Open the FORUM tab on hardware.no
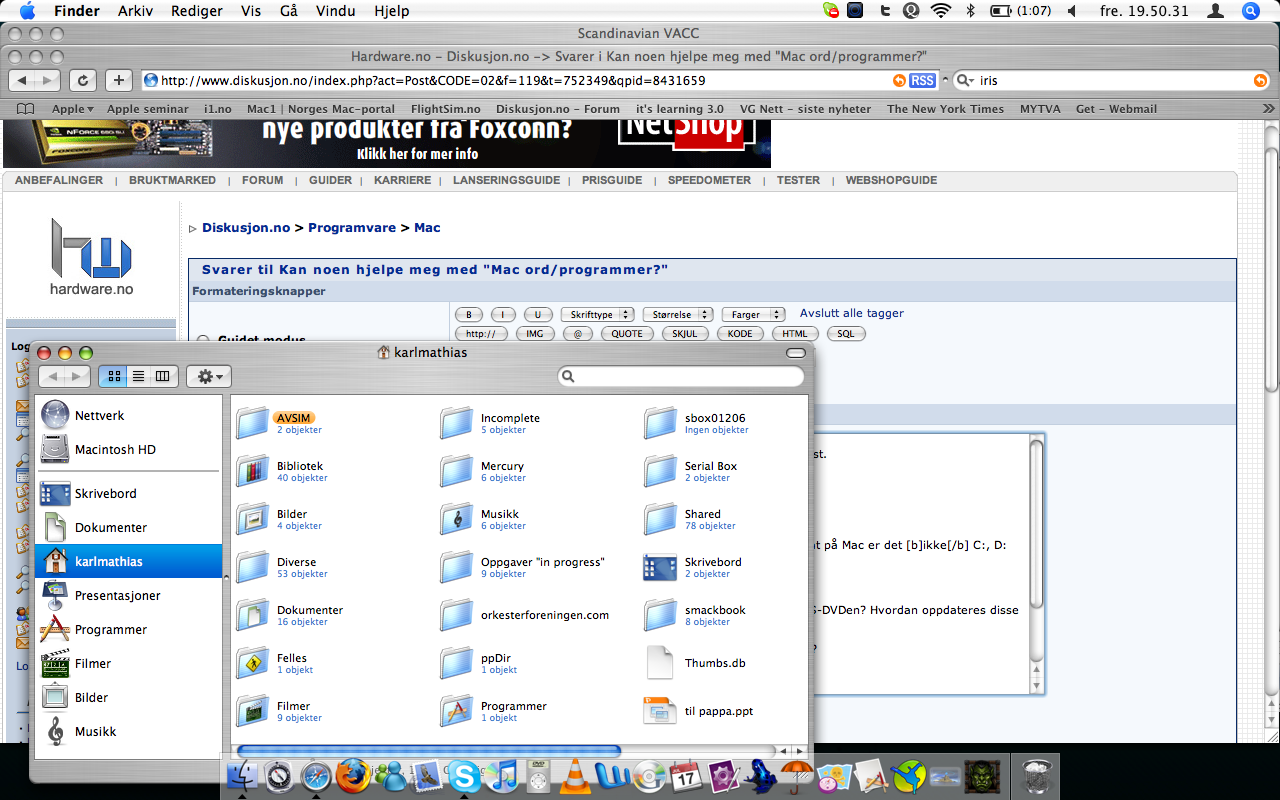 (262, 180)
